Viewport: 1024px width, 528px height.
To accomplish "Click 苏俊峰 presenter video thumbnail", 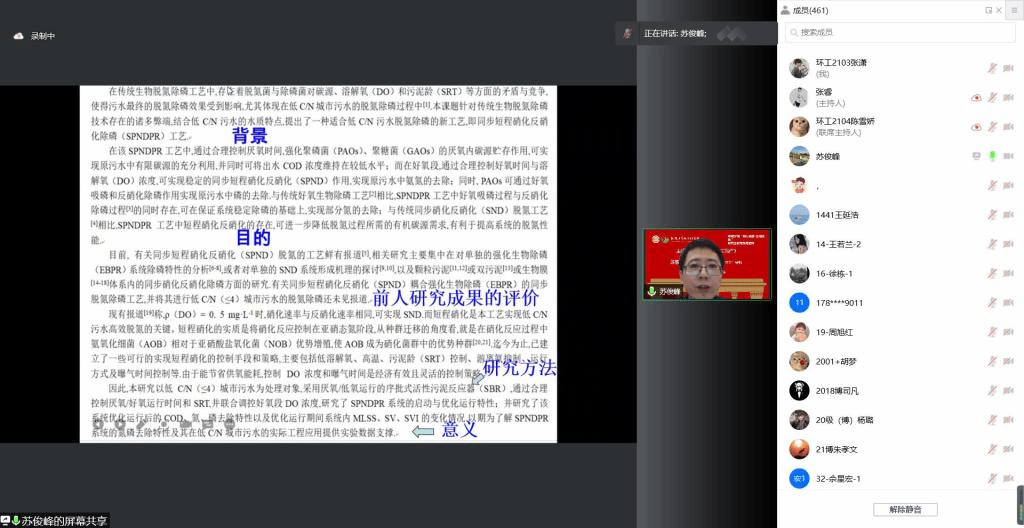I will pyautogui.click(x=707, y=264).
